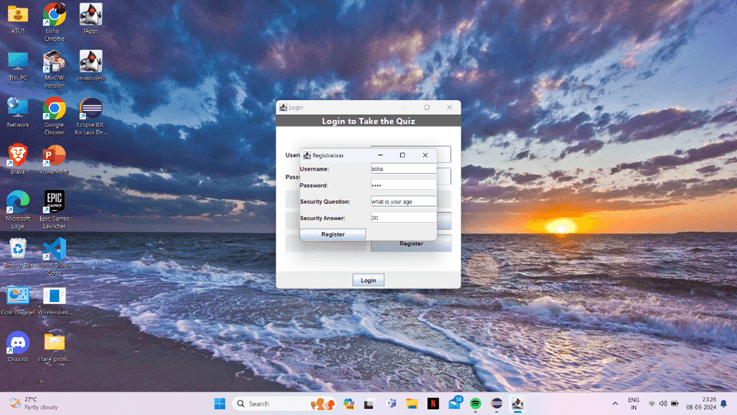Open Brave browser desktop icon
This screenshot has height=415, width=737.
[18, 155]
